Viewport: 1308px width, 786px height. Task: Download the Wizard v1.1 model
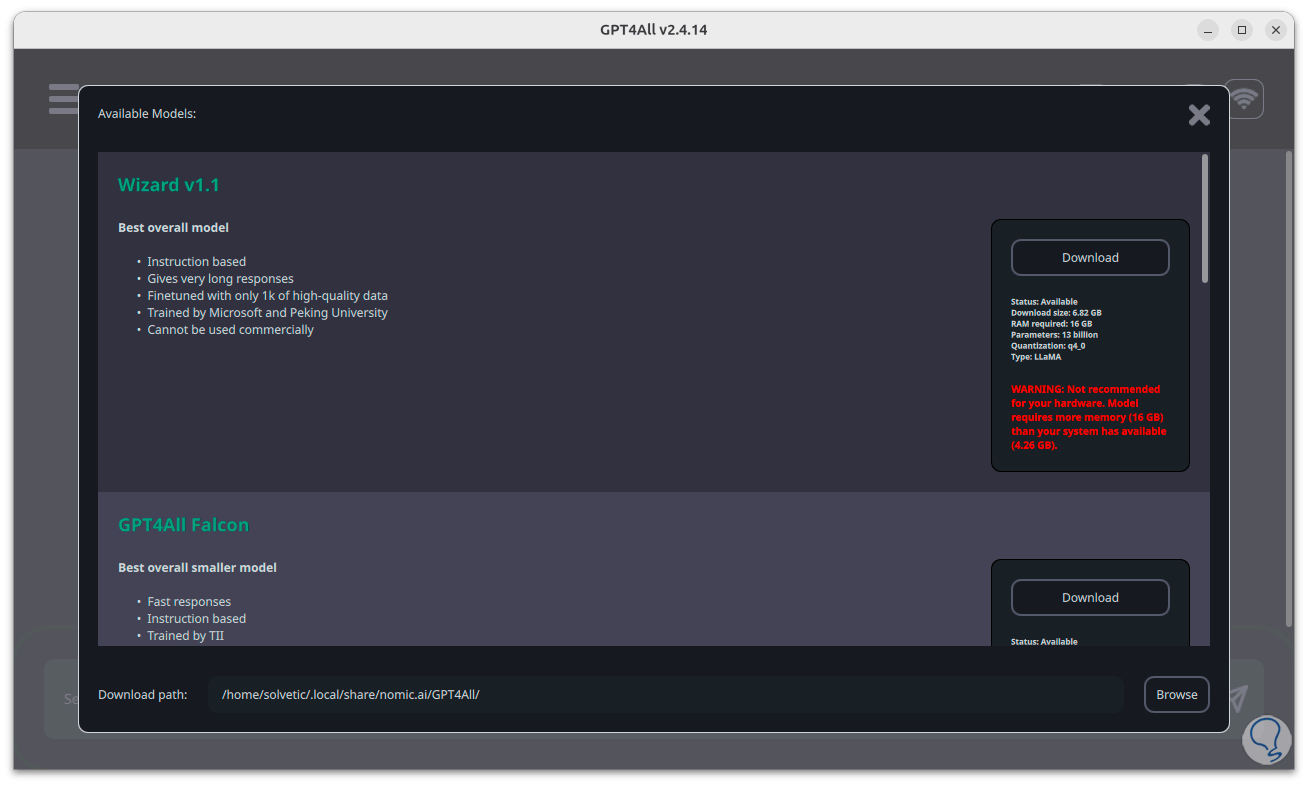pos(1090,257)
